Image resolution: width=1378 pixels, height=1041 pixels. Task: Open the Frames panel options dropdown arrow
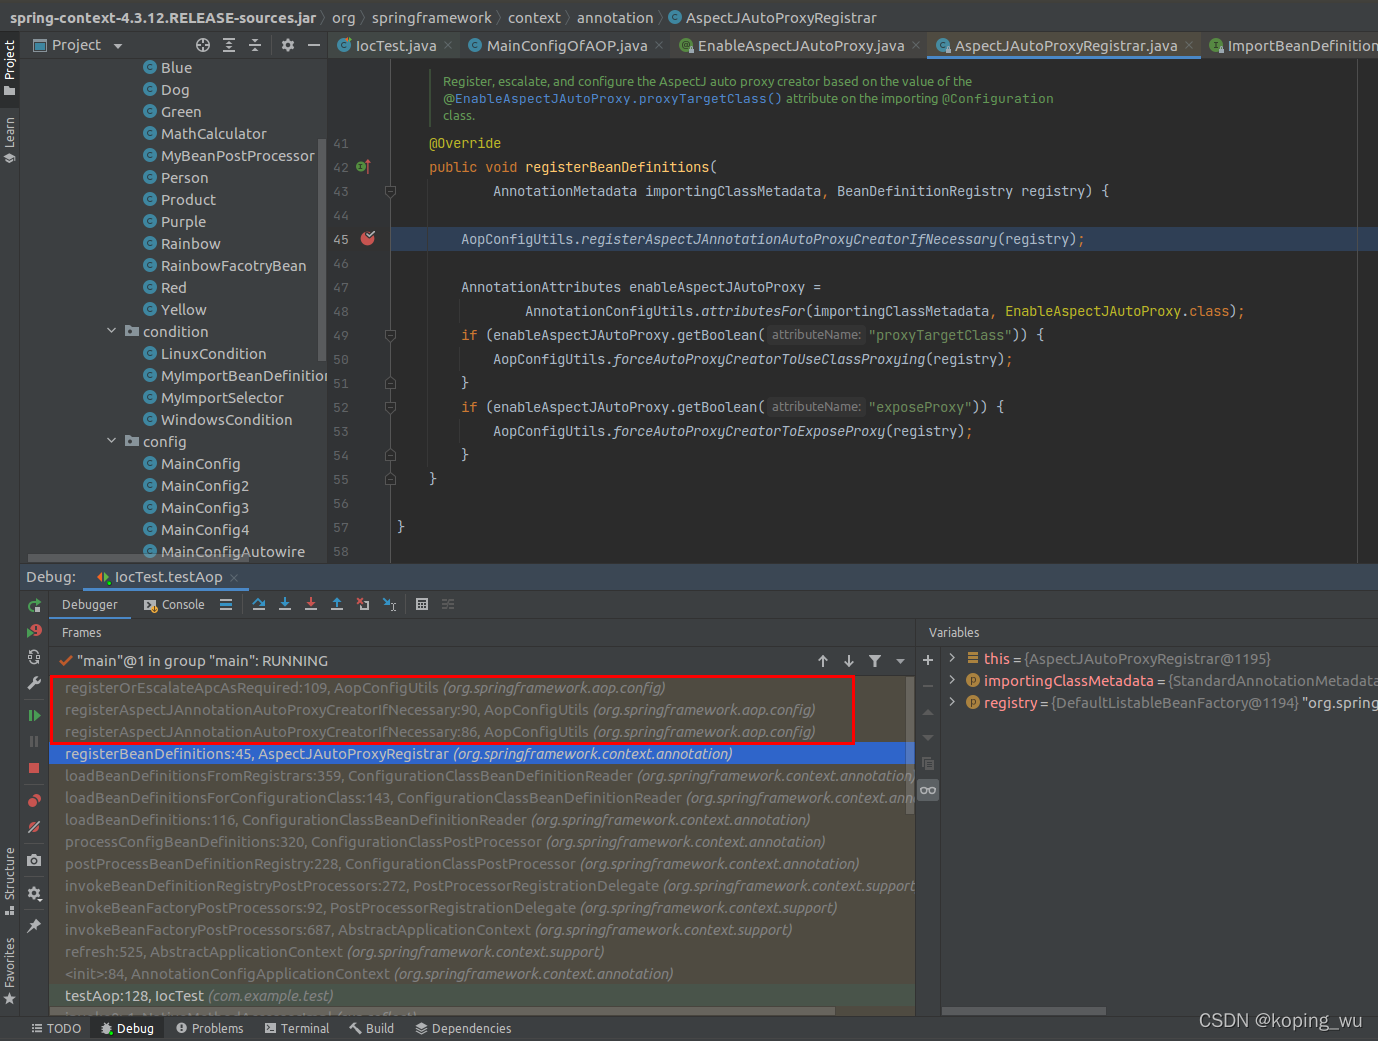point(900,661)
